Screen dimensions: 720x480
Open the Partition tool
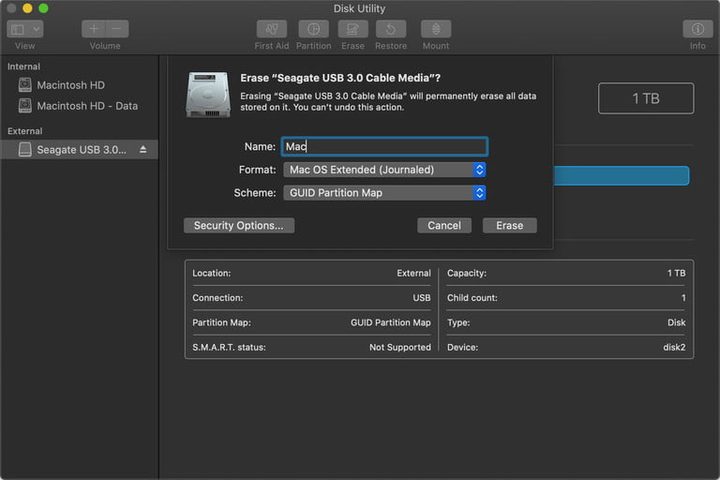313,29
